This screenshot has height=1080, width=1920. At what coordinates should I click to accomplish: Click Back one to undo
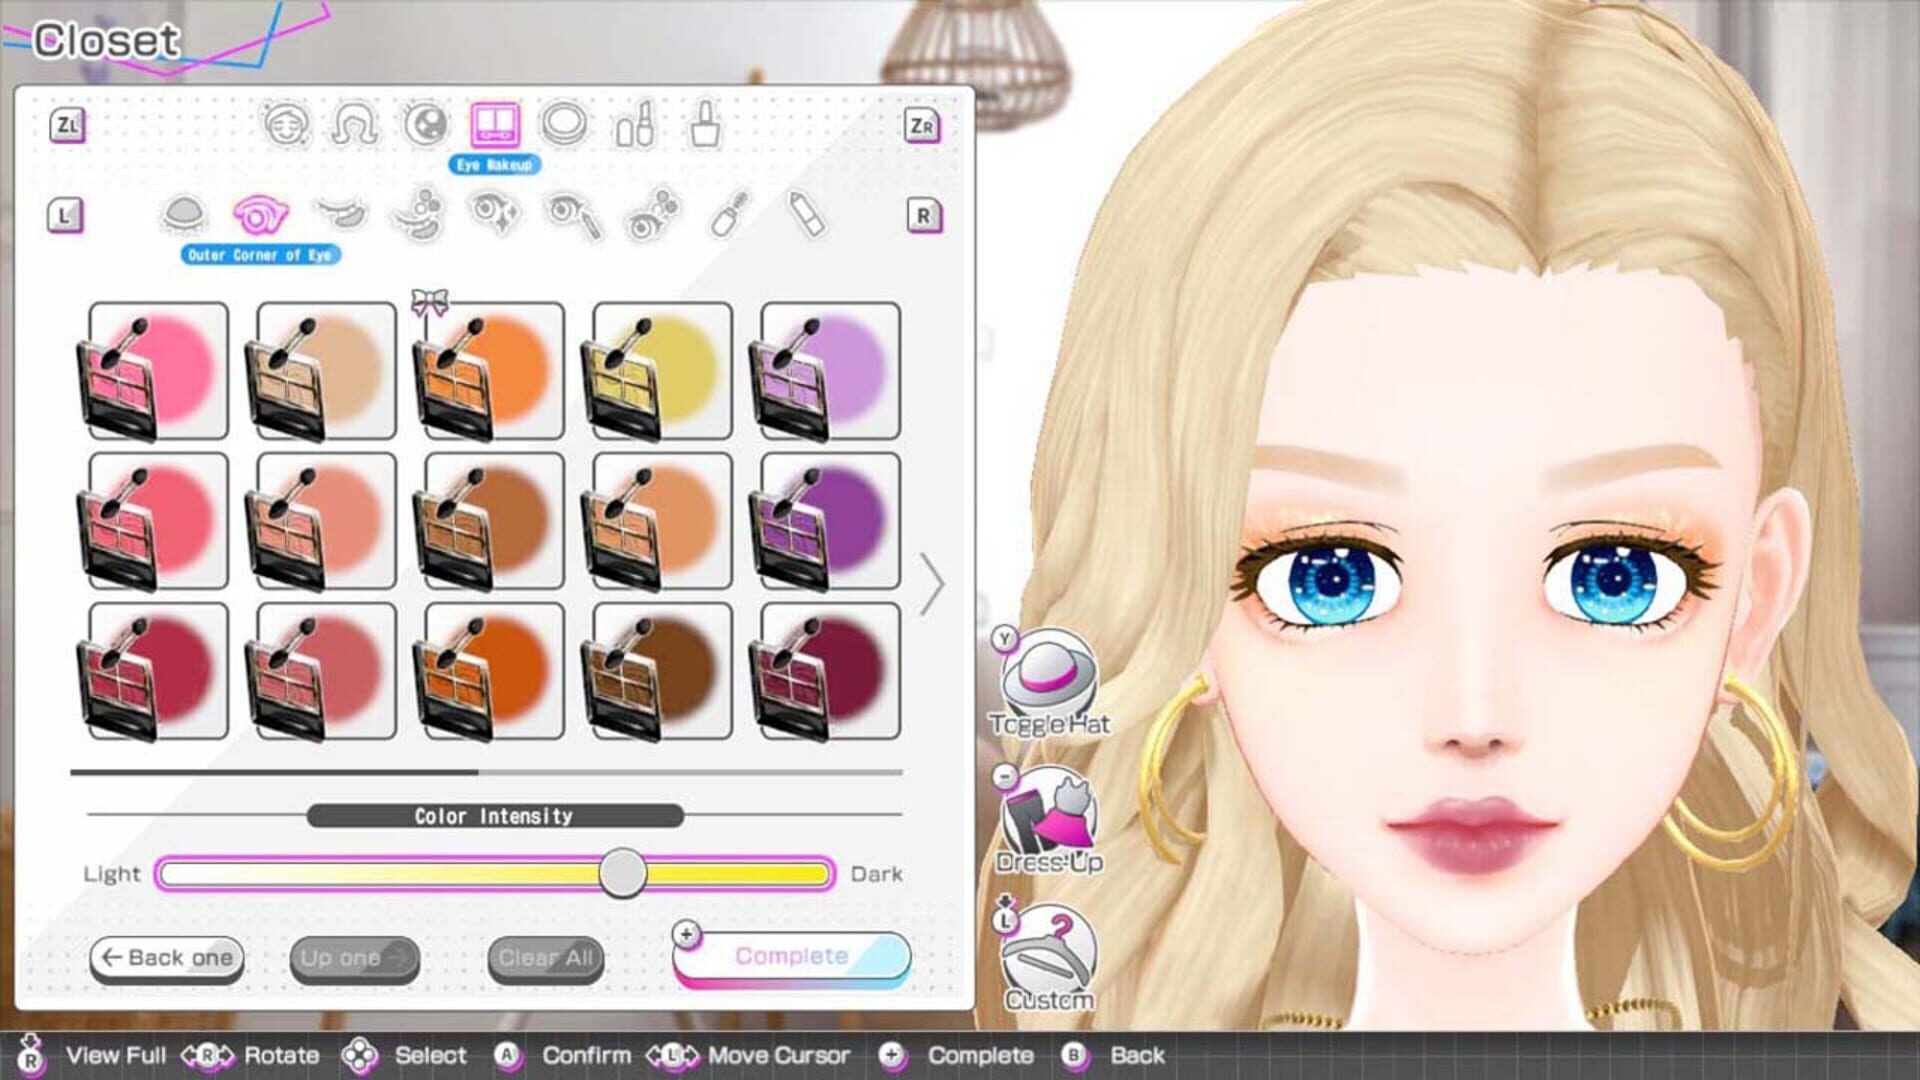click(x=166, y=957)
